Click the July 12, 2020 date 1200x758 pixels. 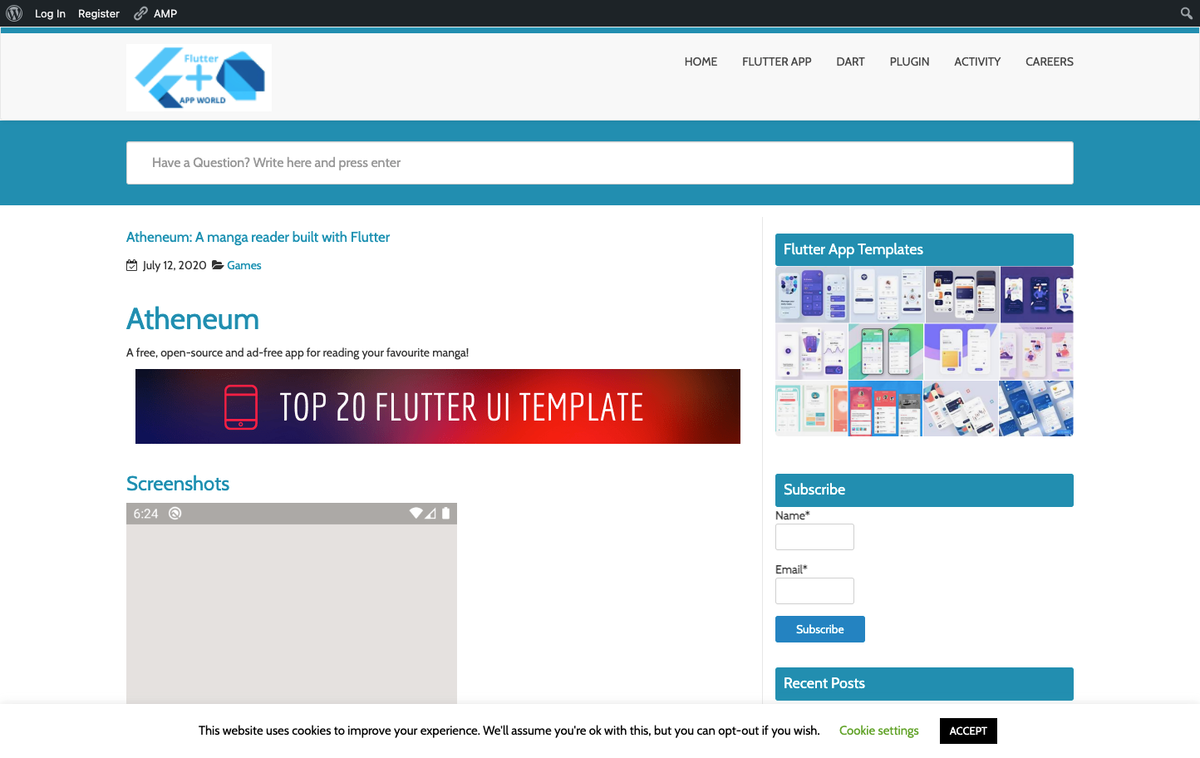174,265
